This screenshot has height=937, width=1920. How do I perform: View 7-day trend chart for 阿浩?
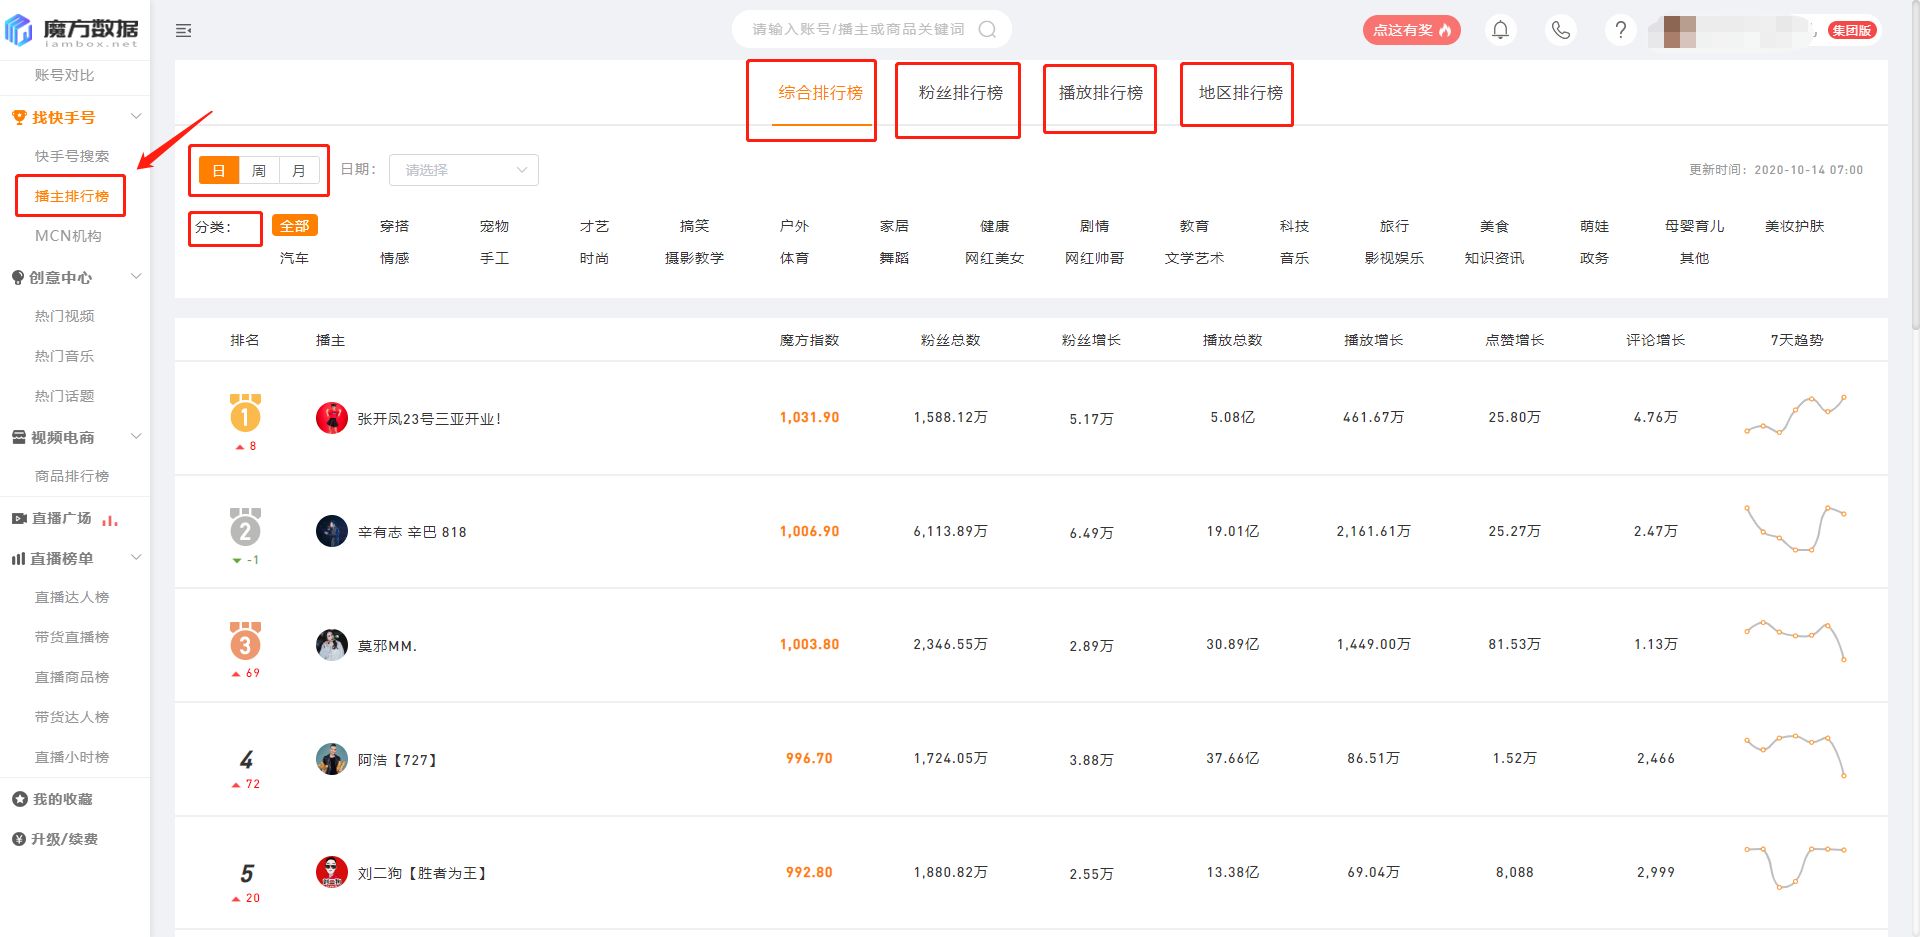point(1796,756)
